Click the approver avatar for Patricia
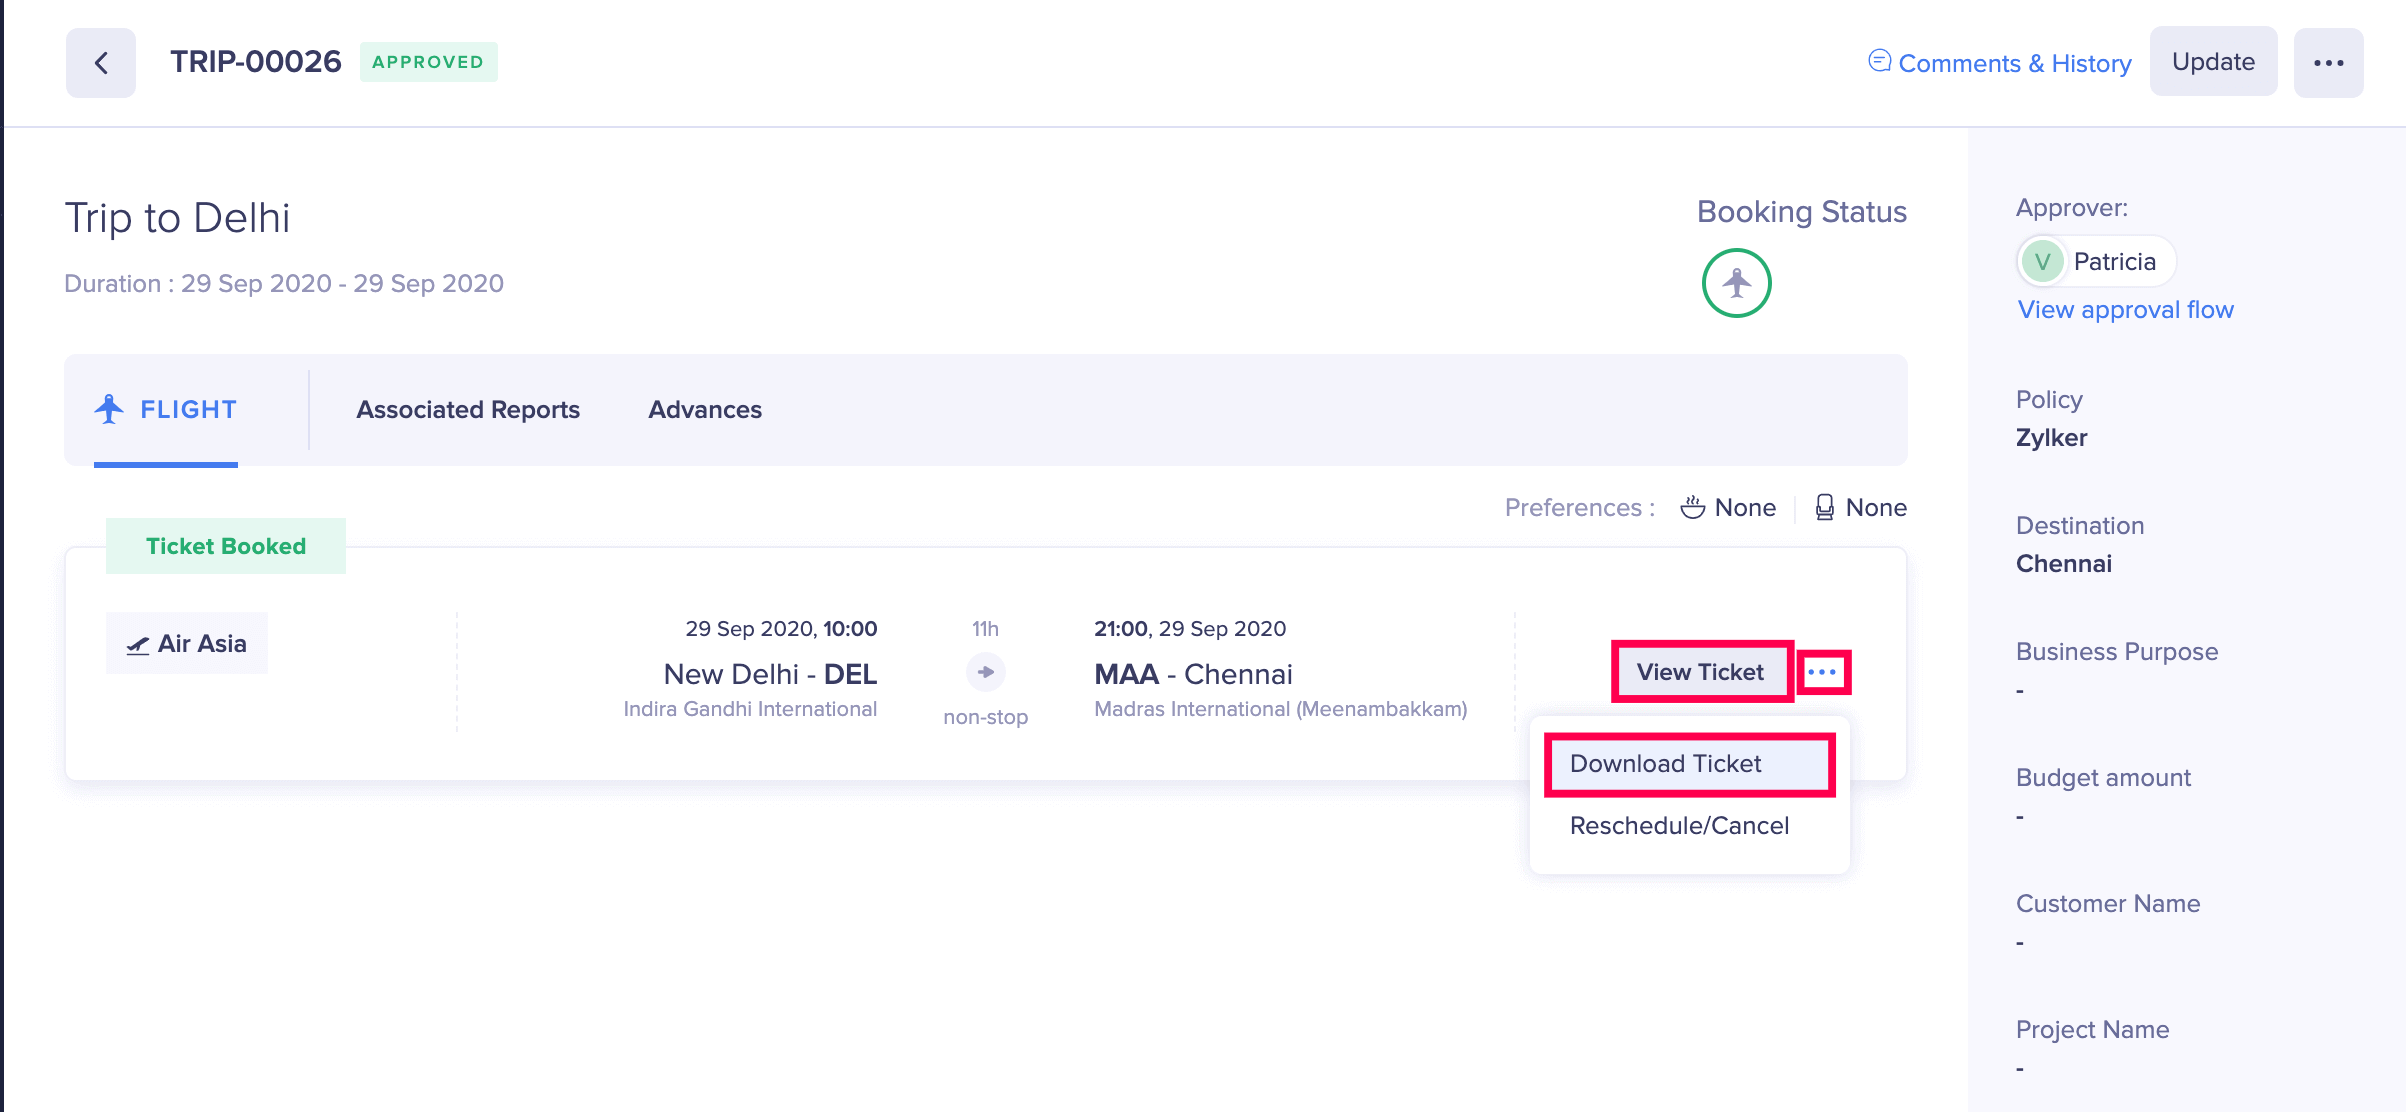The height and width of the screenshot is (1112, 2406). coord(2042,262)
